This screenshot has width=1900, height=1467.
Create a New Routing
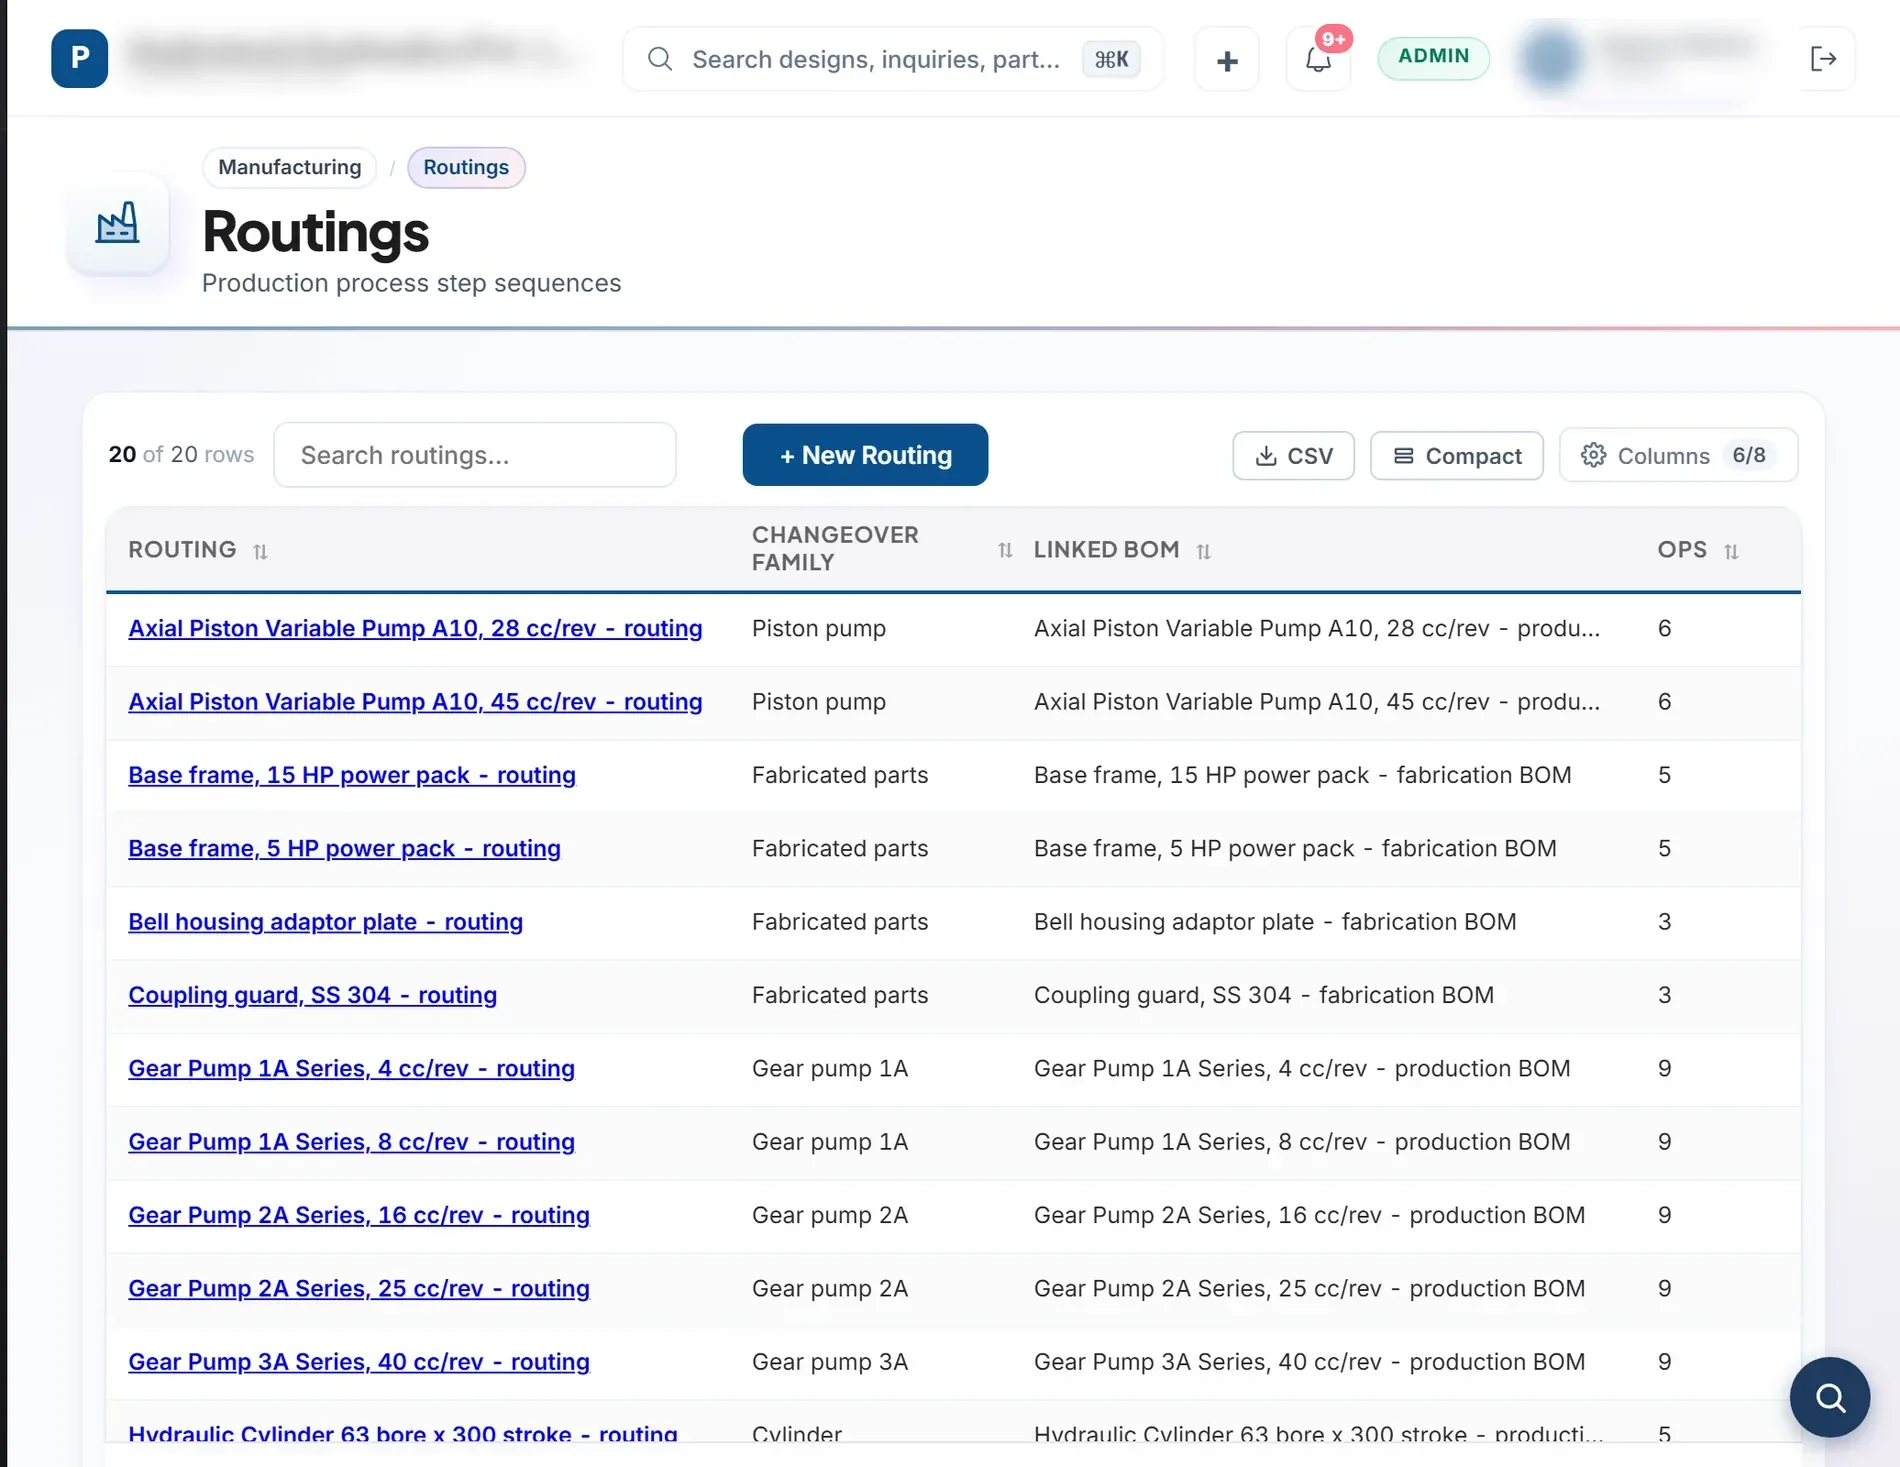pos(865,455)
